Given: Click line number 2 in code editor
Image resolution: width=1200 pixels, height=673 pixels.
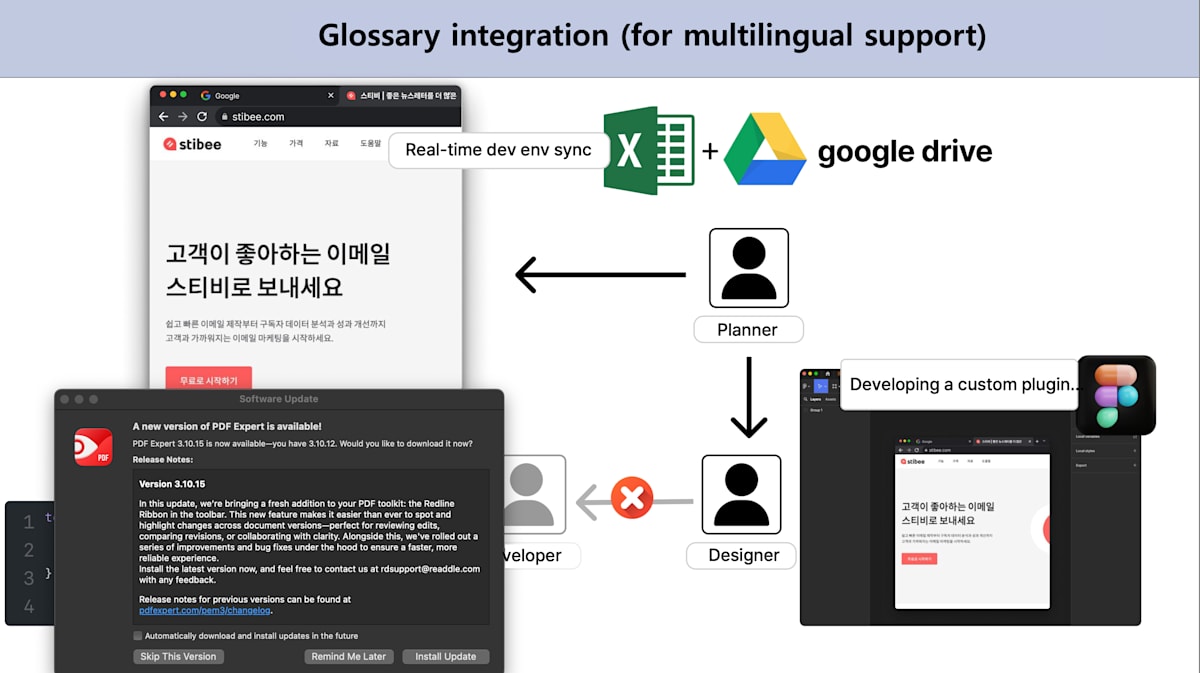Looking at the screenshot, I should pyautogui.click(x=29, y=549).
